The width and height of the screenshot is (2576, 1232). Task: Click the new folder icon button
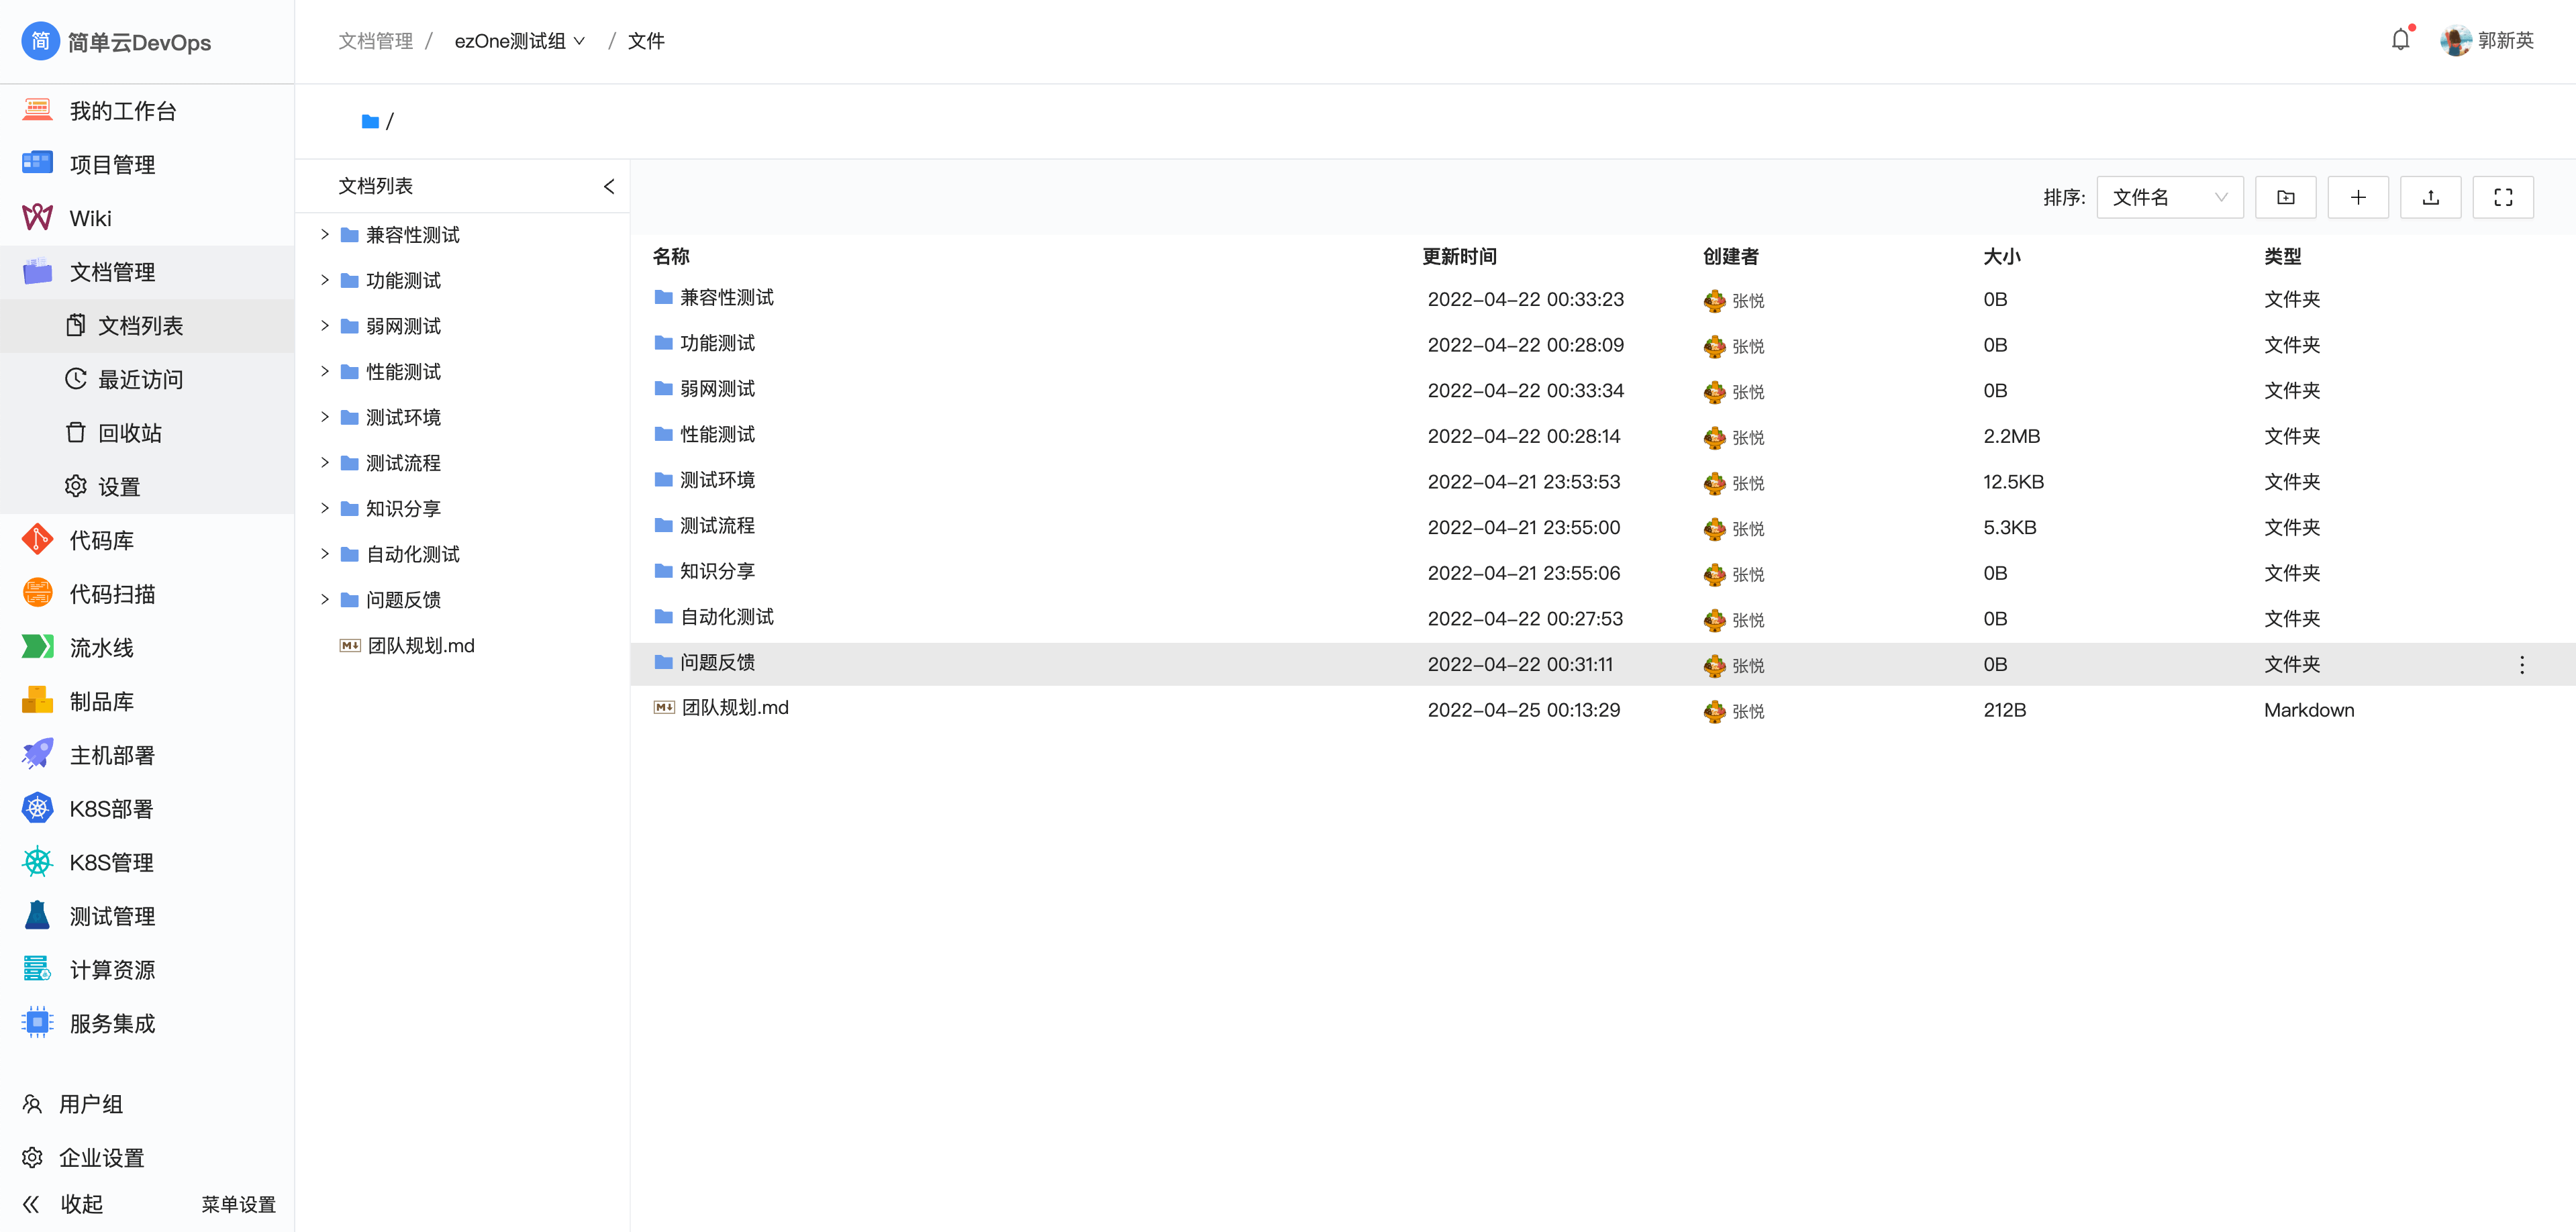point(2285,197)
